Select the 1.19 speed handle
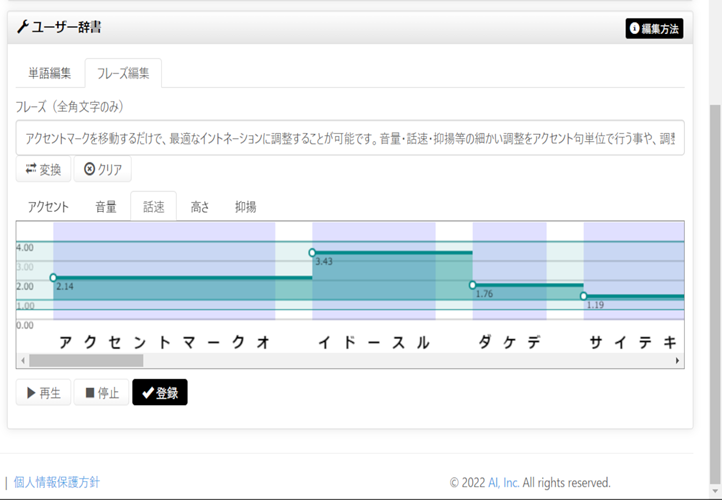The width and height of the screenshot is (722, 500). 583,296
